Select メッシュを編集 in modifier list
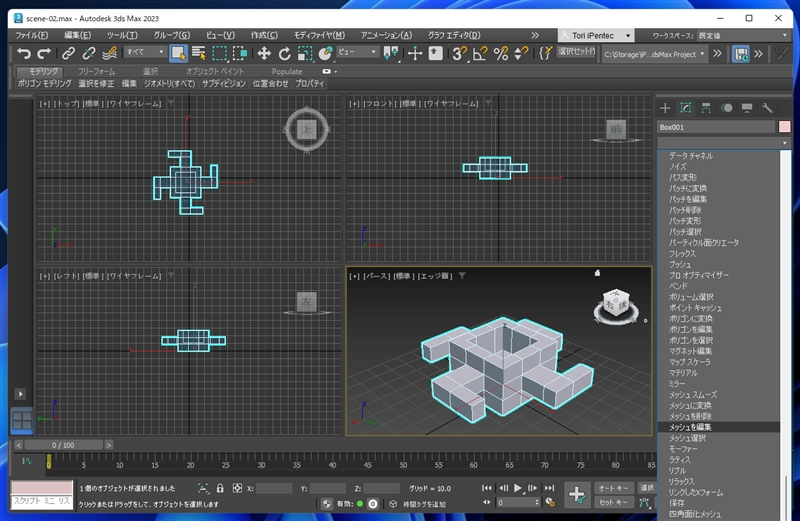Image resolution: width=800 pixels, height=521 pixels. pos(718,427)
